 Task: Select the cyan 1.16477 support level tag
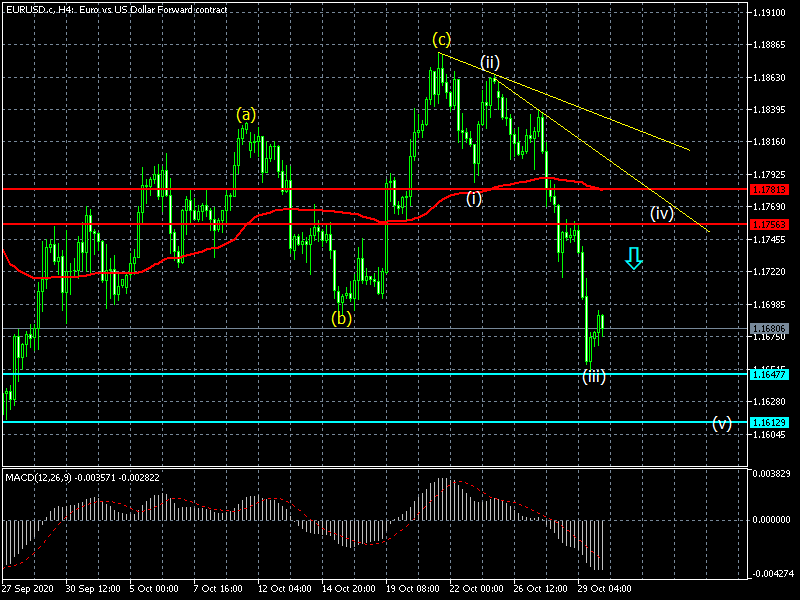(x=769, y=373)
